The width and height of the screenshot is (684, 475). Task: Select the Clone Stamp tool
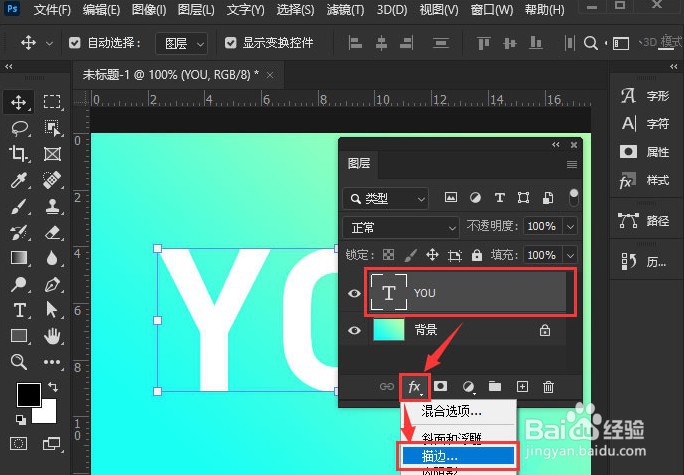tap(52, 206)
